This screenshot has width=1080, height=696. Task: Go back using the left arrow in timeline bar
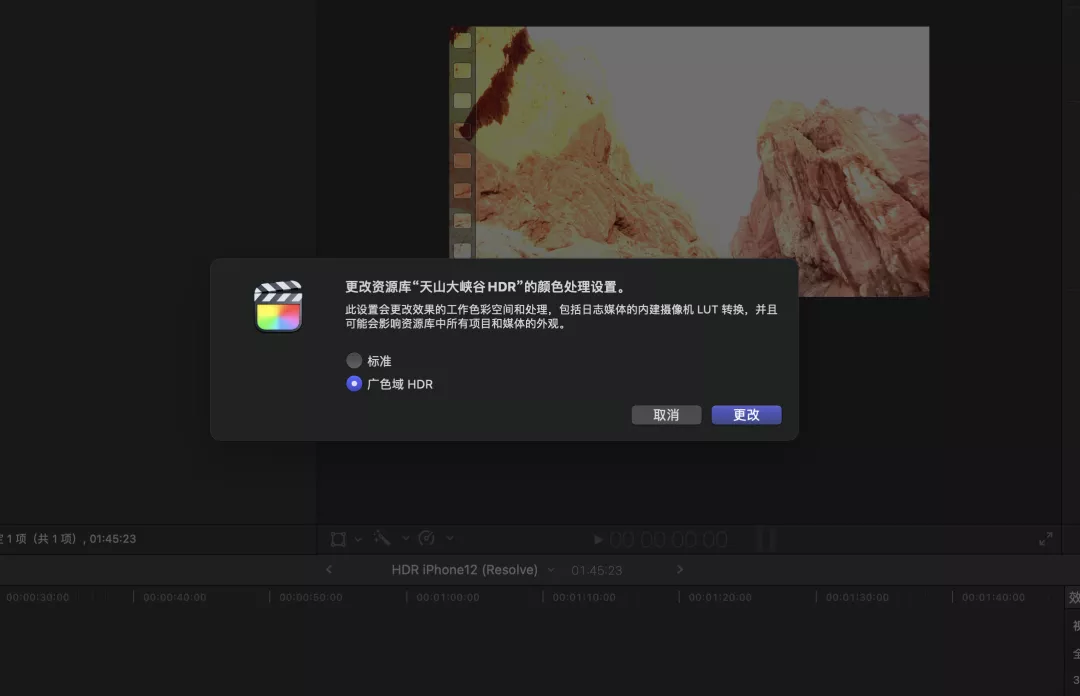pos(329,568)
